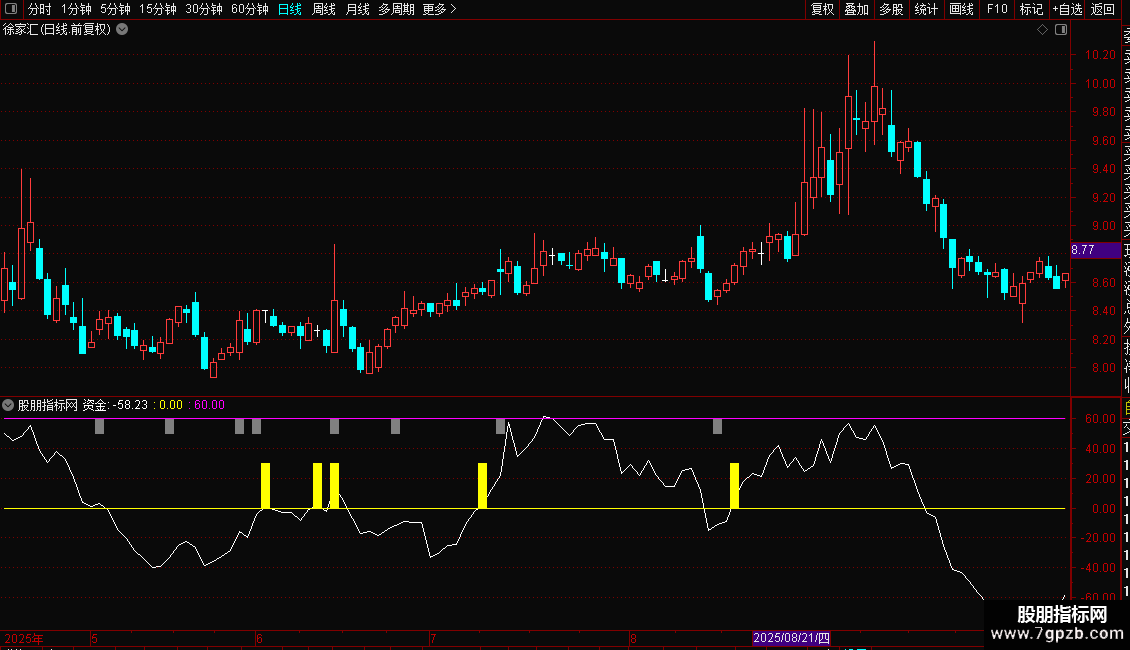Open the 多股 multi-stock view
The width and height of the screenshot is (1130, 650).
pos(891,9)
